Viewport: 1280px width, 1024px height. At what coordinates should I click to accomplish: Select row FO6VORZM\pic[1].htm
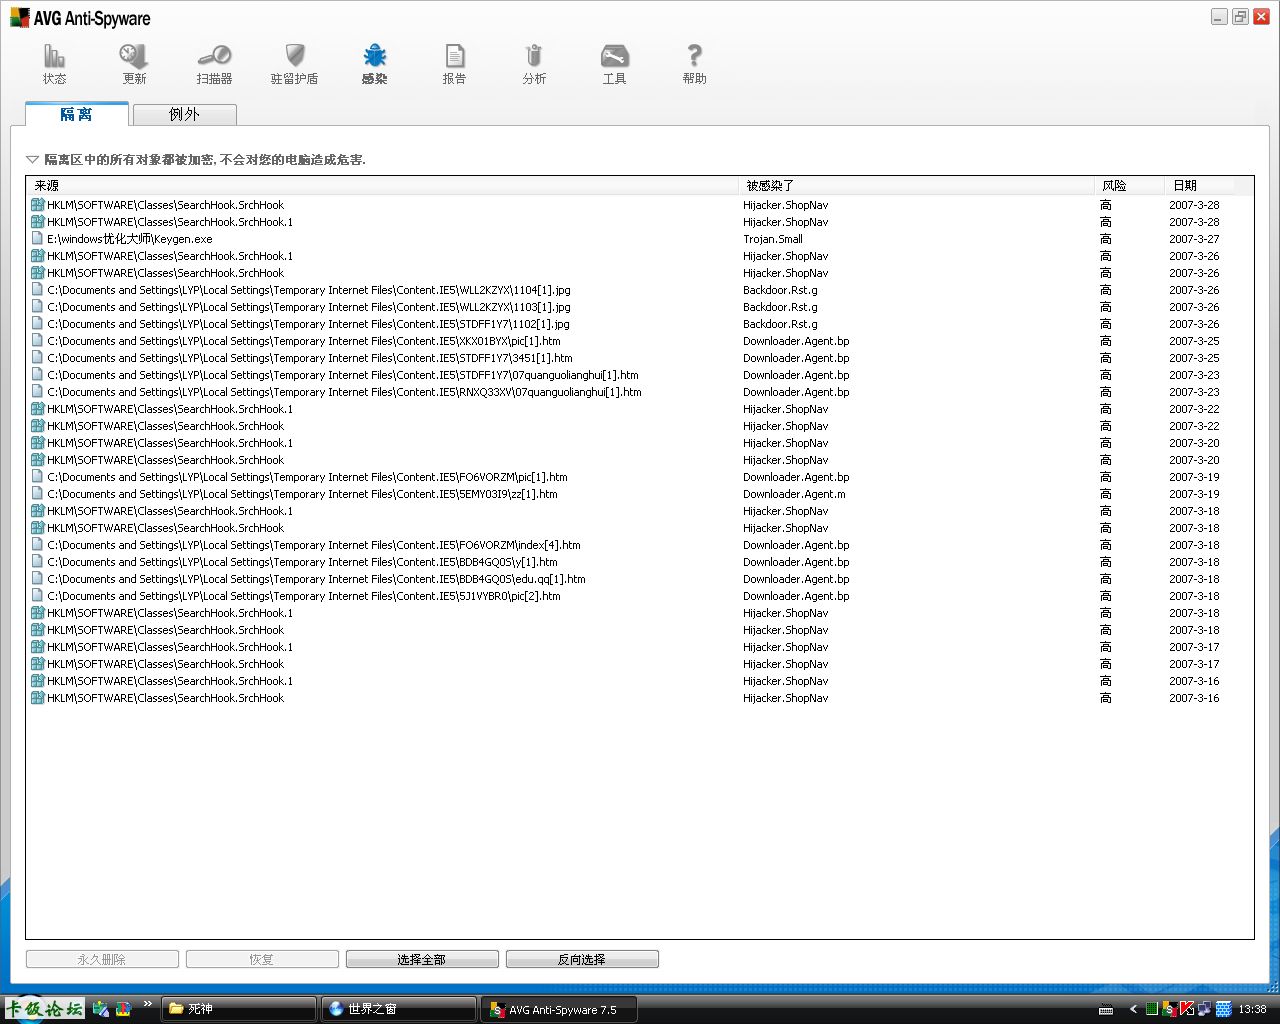(x=640, y=477)
